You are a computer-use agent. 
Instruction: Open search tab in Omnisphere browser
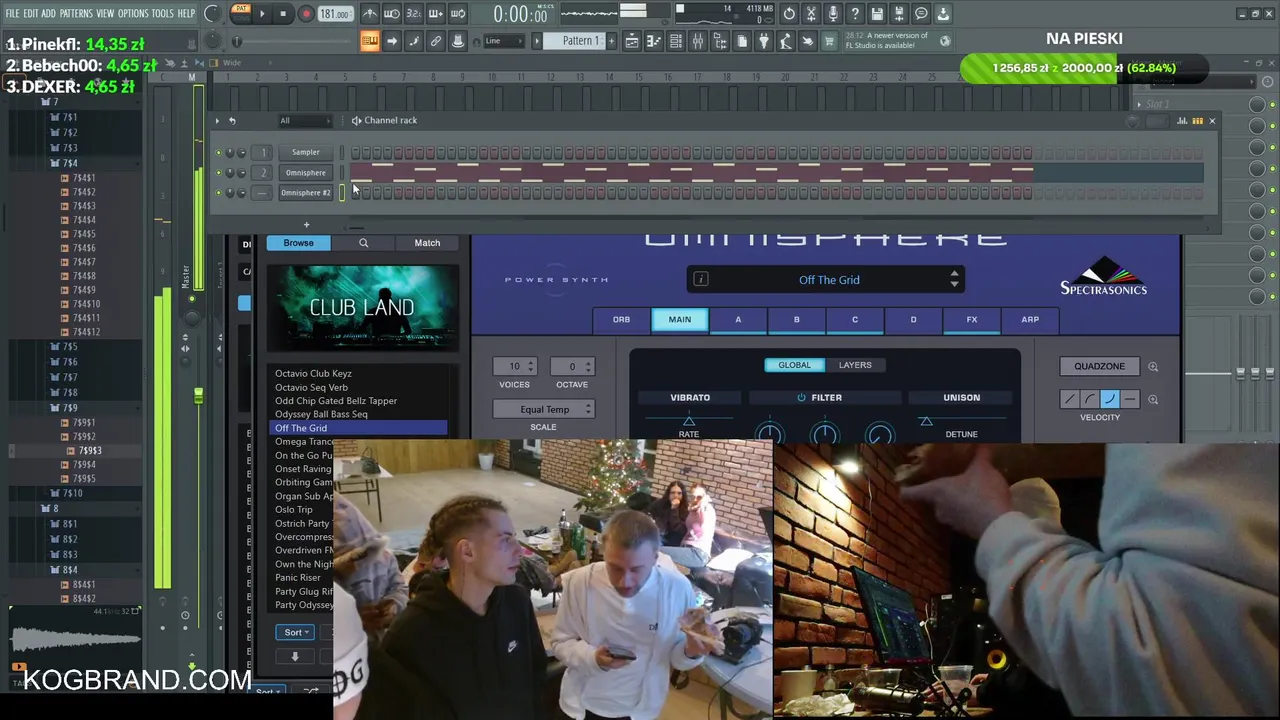363,243
